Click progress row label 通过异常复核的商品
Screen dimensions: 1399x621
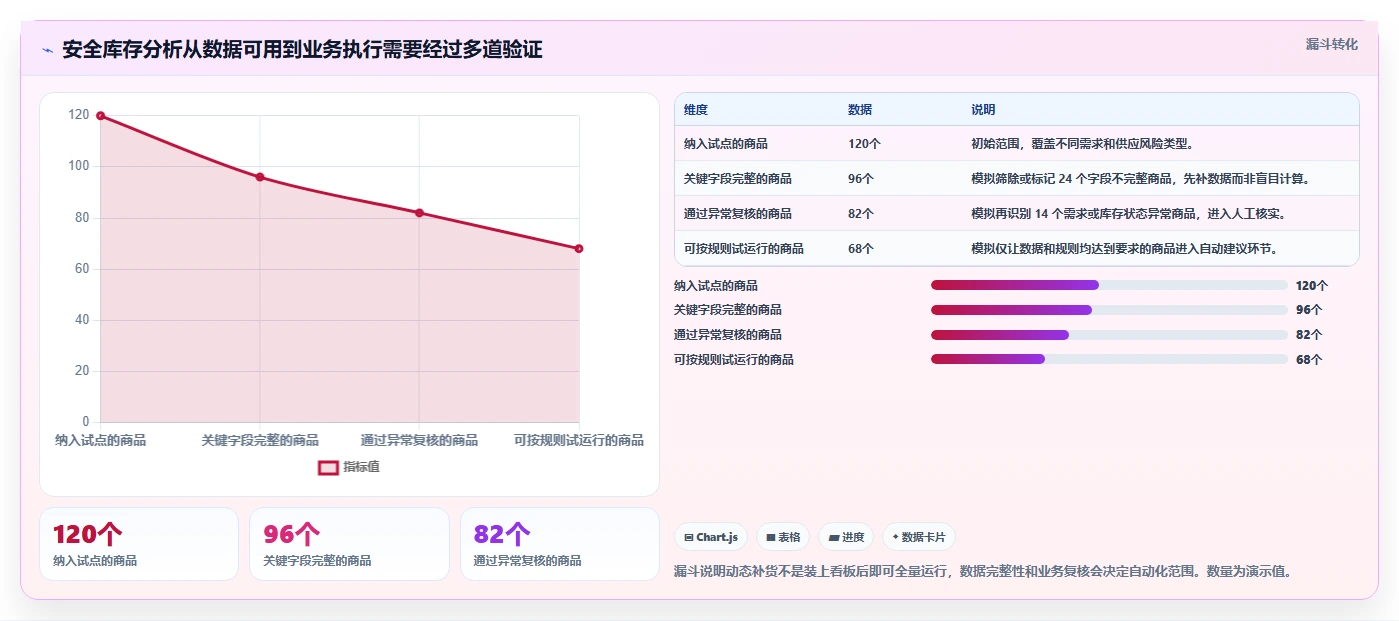tap(728, 335)
